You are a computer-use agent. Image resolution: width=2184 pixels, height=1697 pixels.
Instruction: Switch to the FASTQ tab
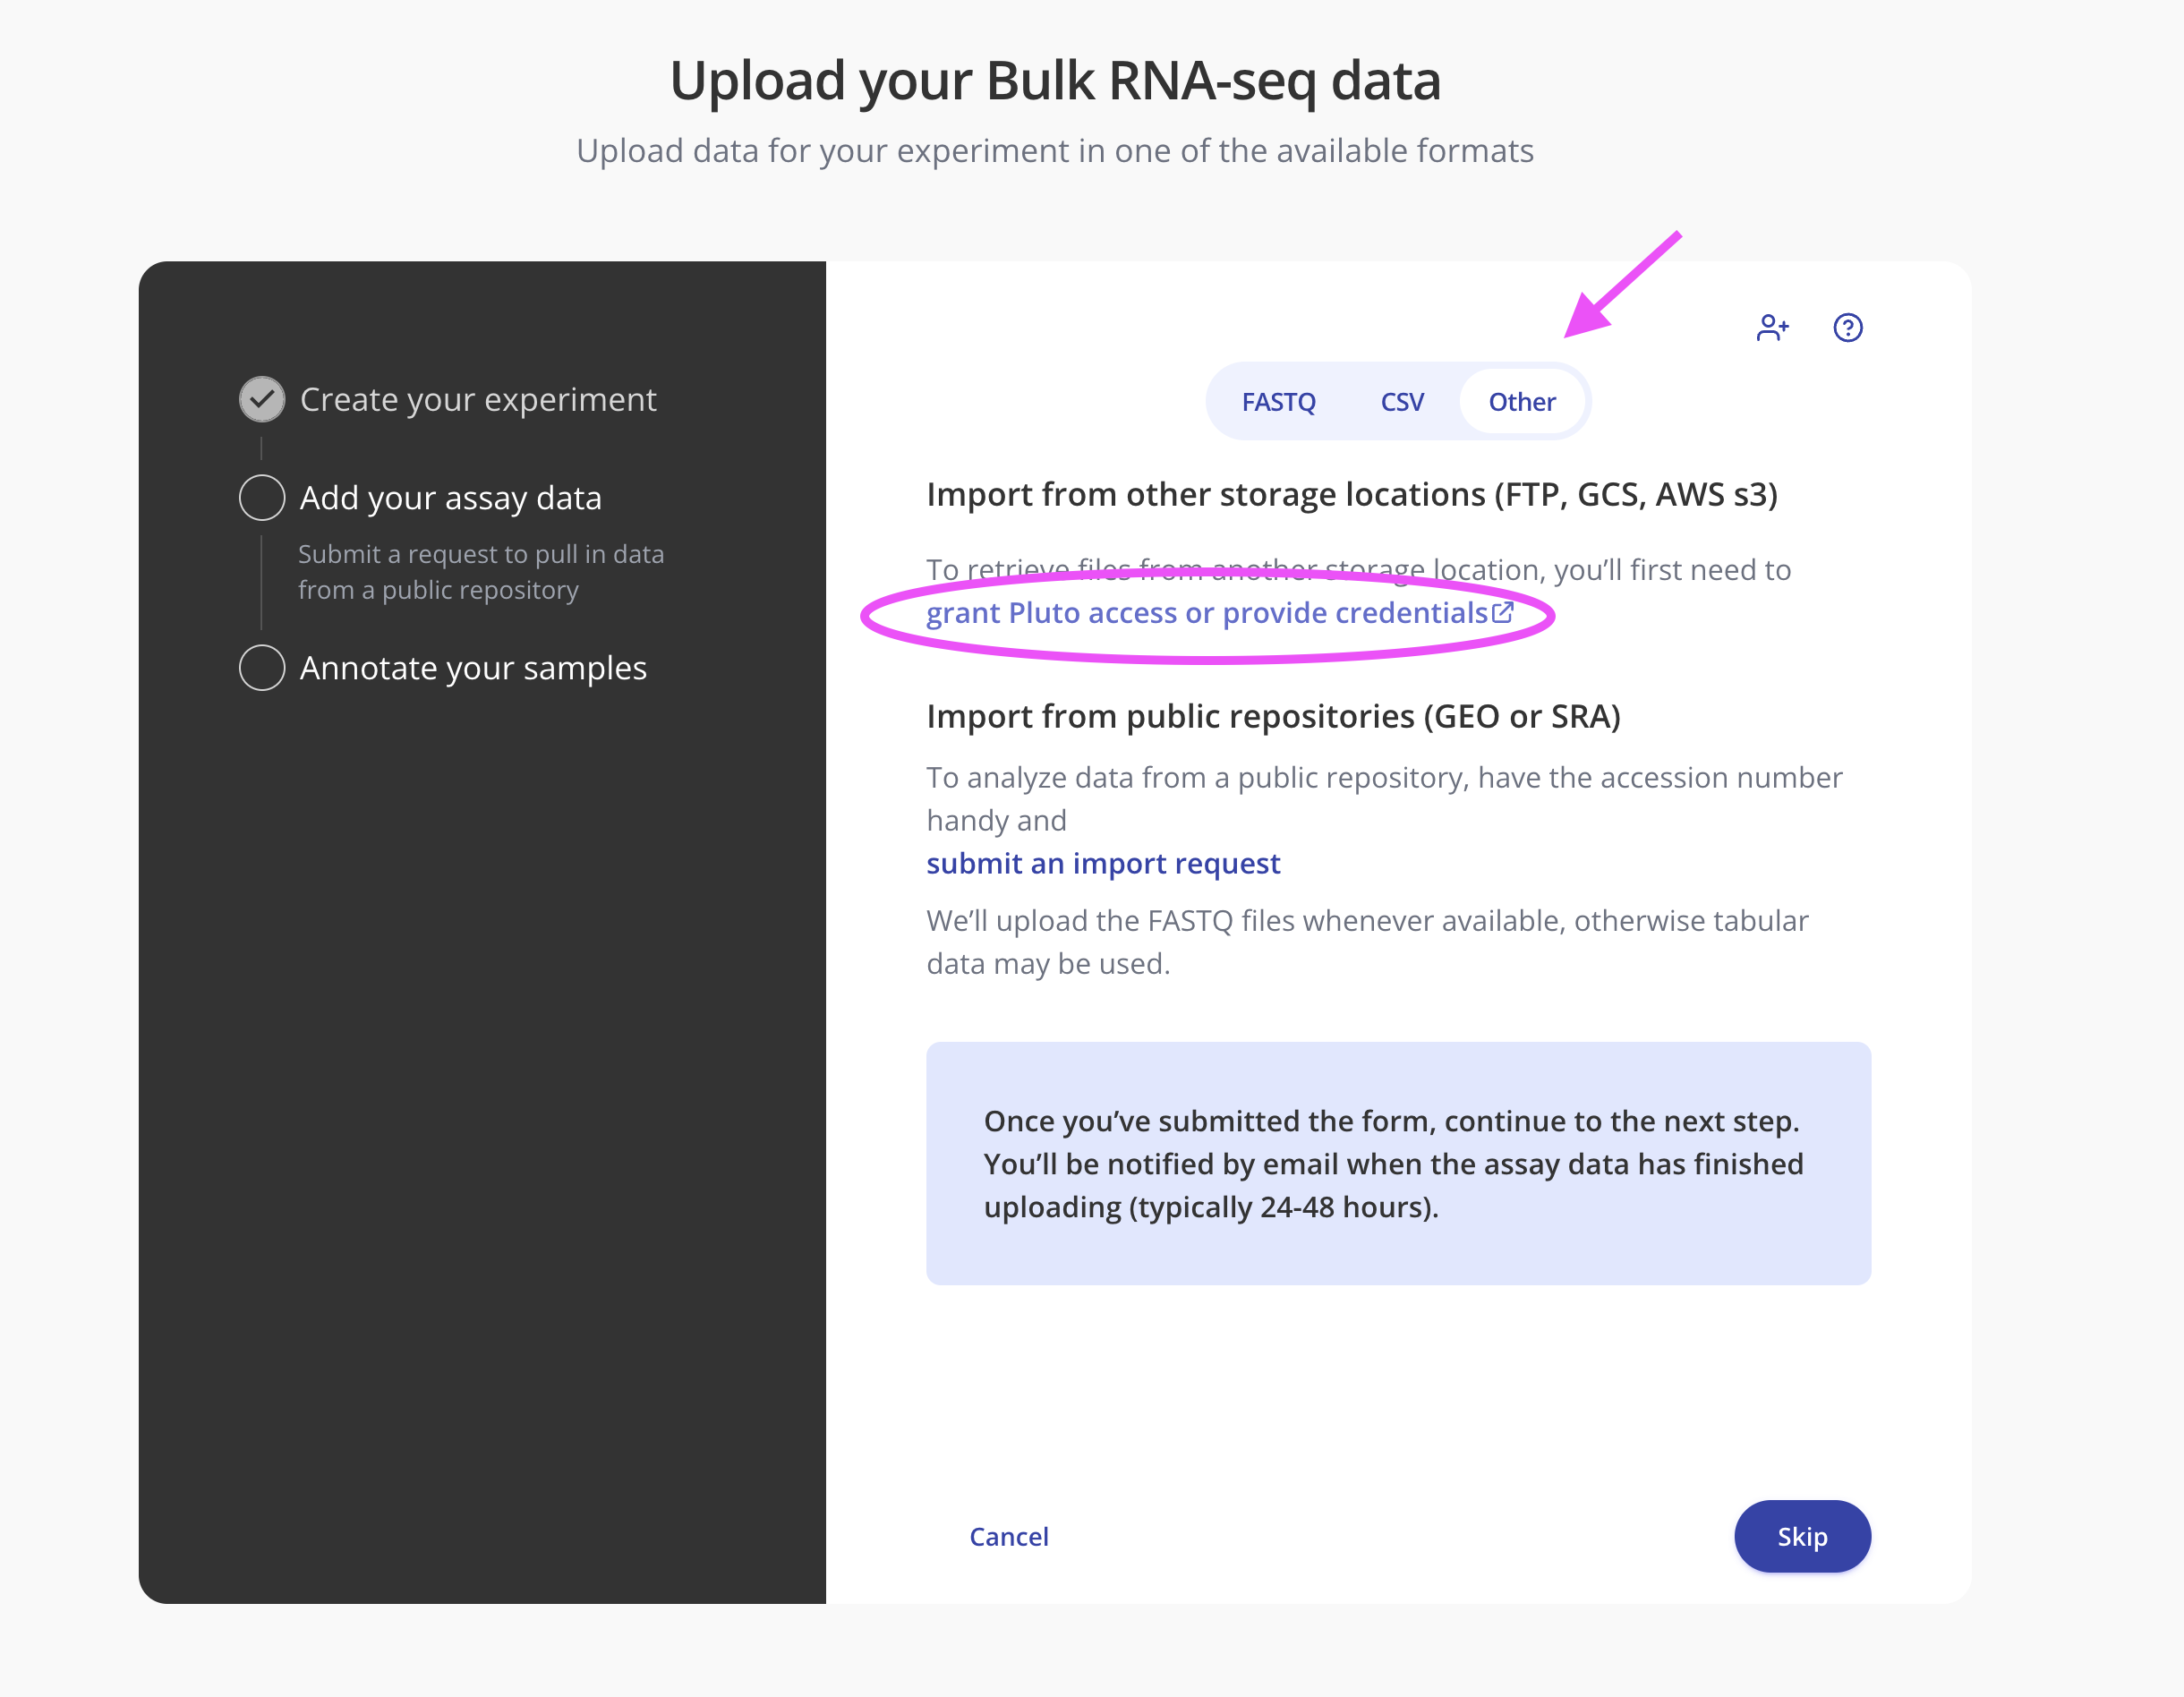point(1278,402)
